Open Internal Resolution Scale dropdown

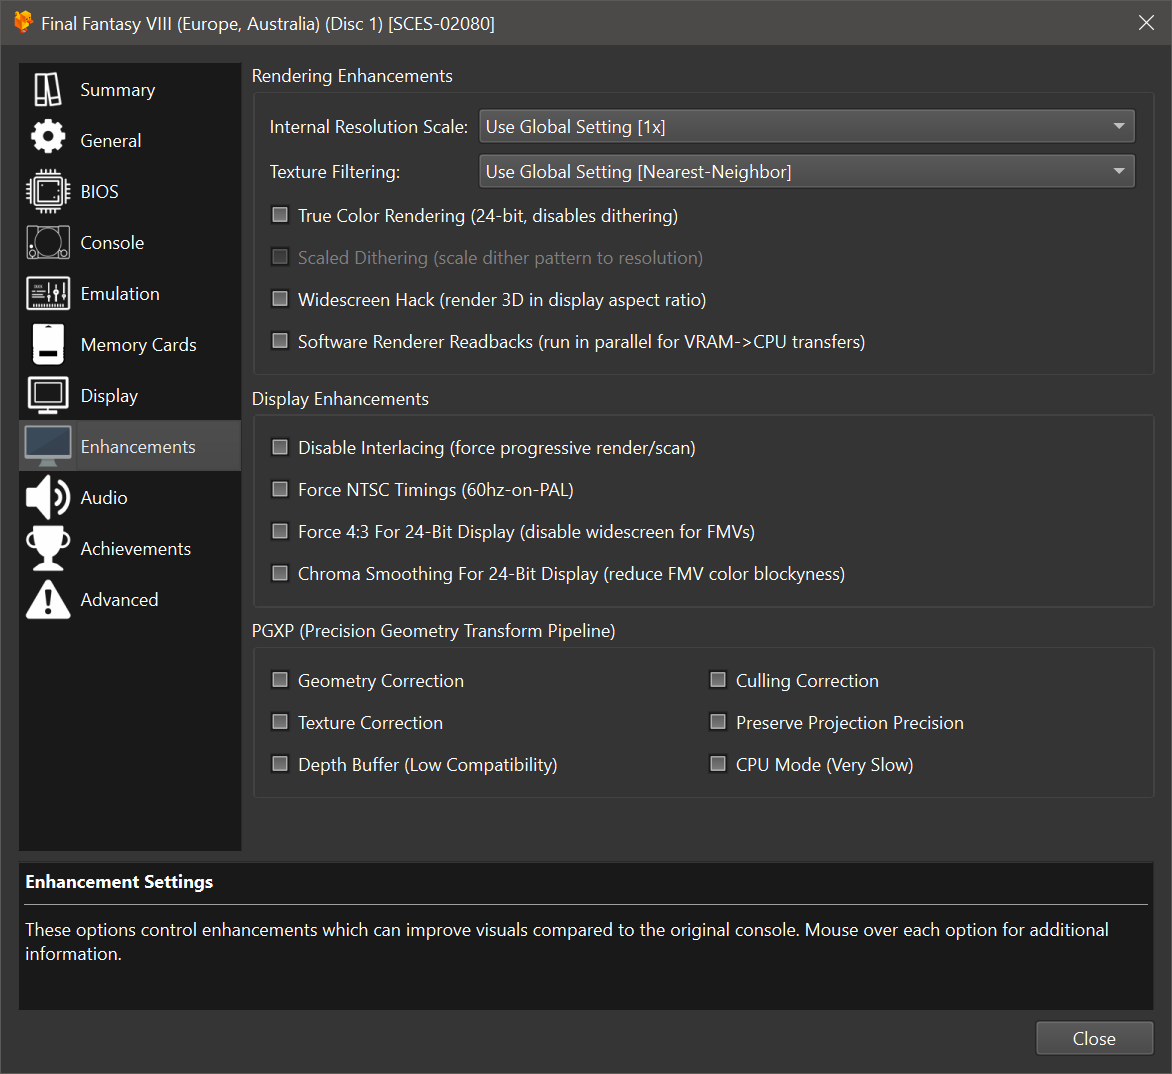pyautogui.click(x=806, y=126)
